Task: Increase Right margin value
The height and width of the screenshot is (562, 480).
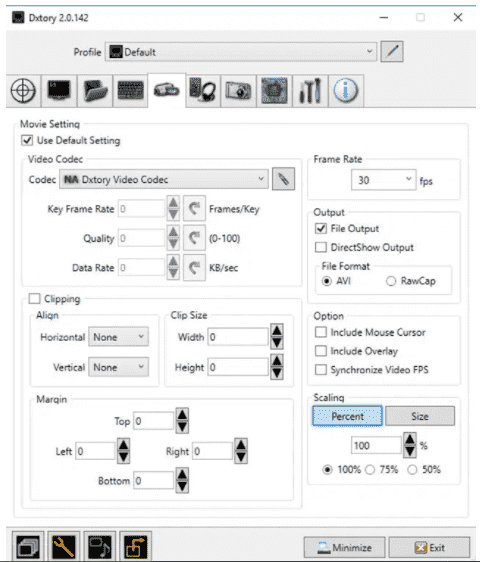Action: [241, 444]
